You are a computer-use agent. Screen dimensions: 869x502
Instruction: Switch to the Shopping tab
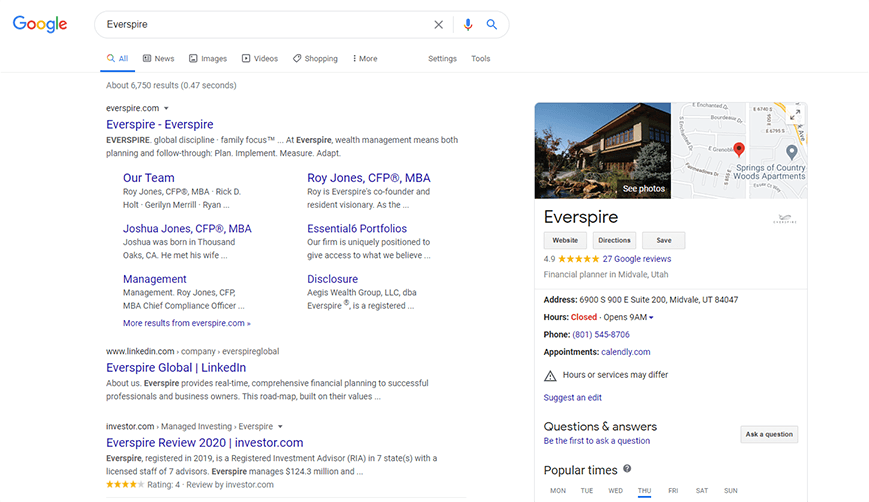tap(315, 59)
